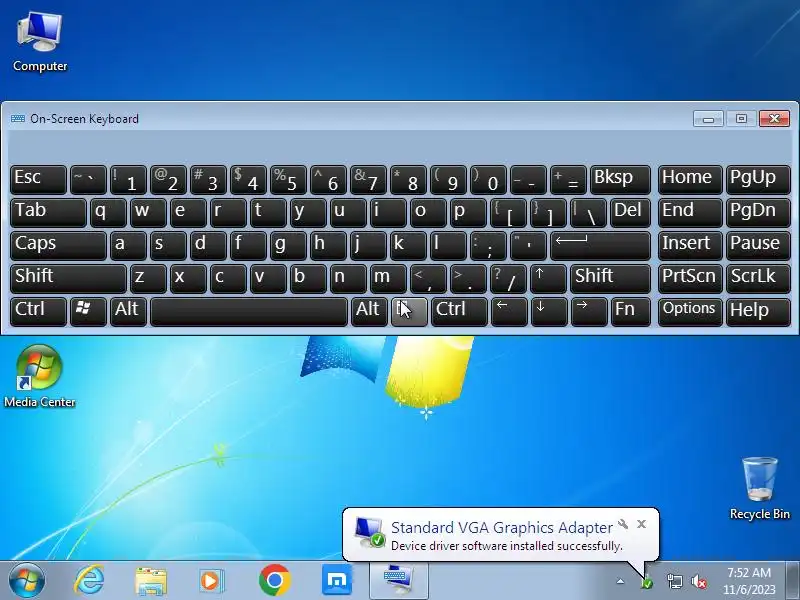
Task: Open the Computer desktop icon
Action: tap(40, 42)
